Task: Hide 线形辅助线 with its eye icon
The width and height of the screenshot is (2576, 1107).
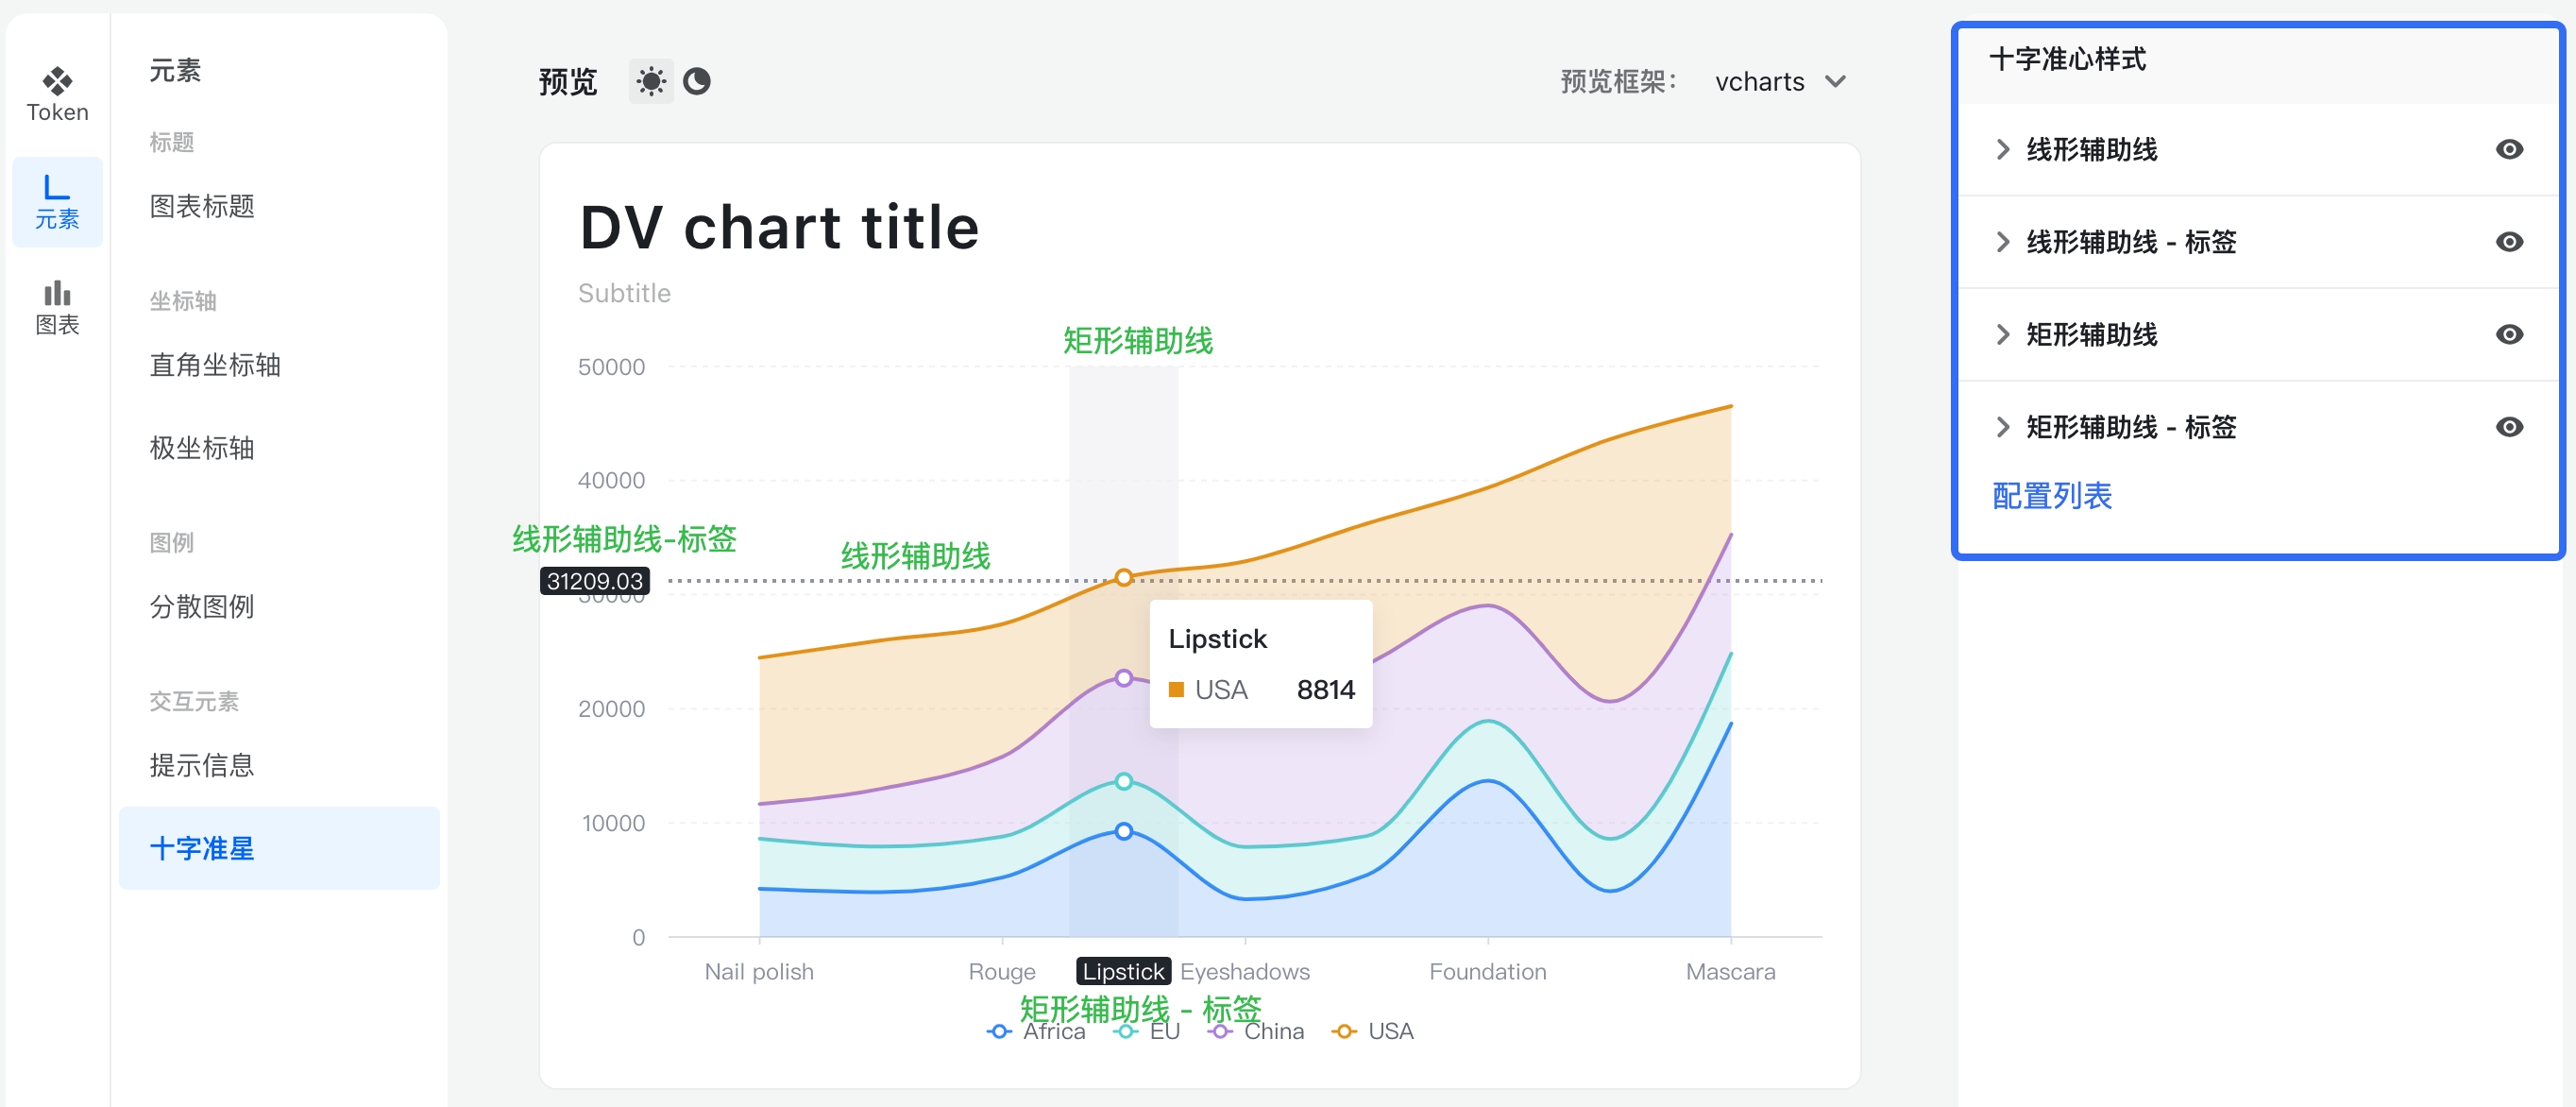Action: (x=2508, y=149)
